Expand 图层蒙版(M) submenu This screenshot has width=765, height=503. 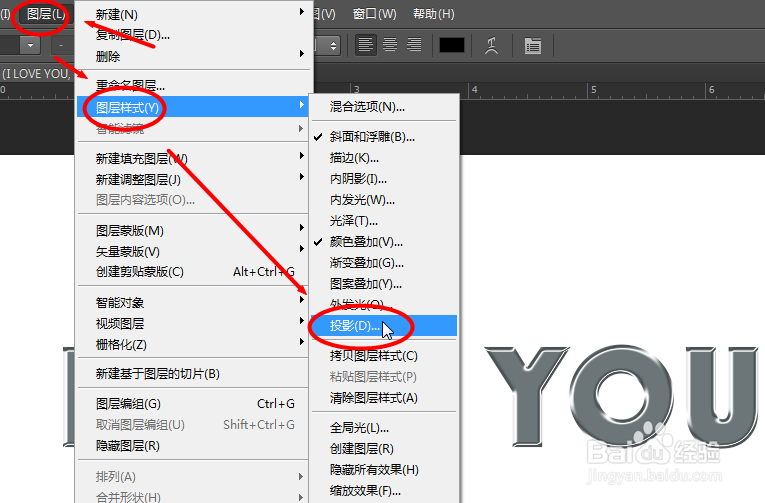click(x=193, y=230)
